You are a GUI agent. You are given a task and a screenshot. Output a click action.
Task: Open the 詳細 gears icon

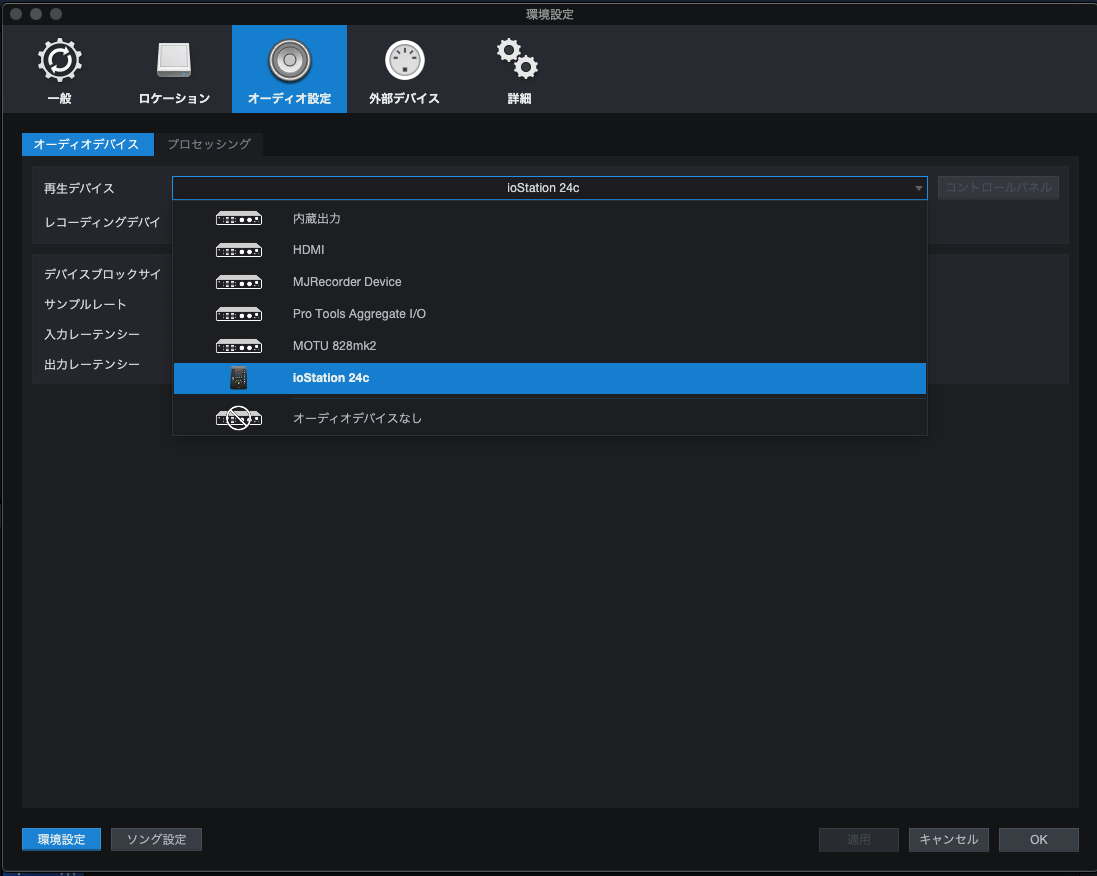tap(518, 59)
